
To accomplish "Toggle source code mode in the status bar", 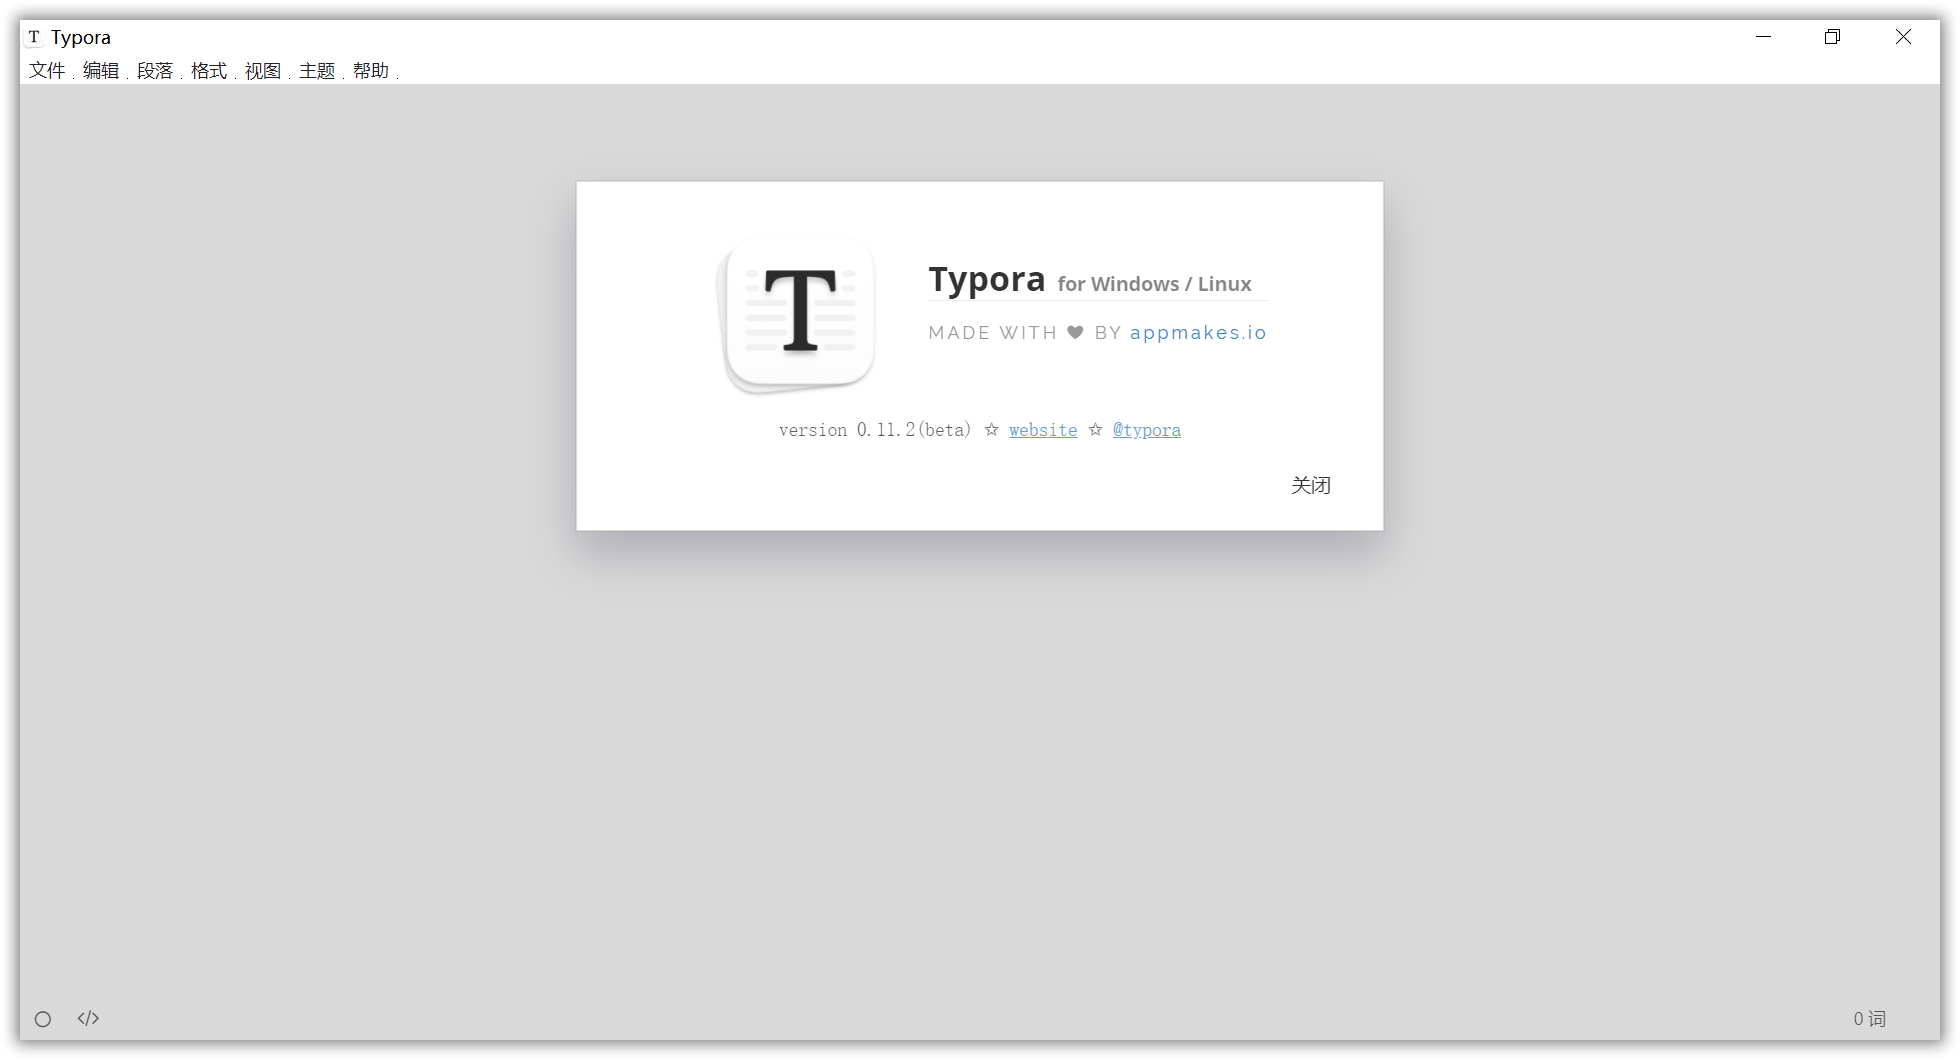I will (x=88, y=1018).
